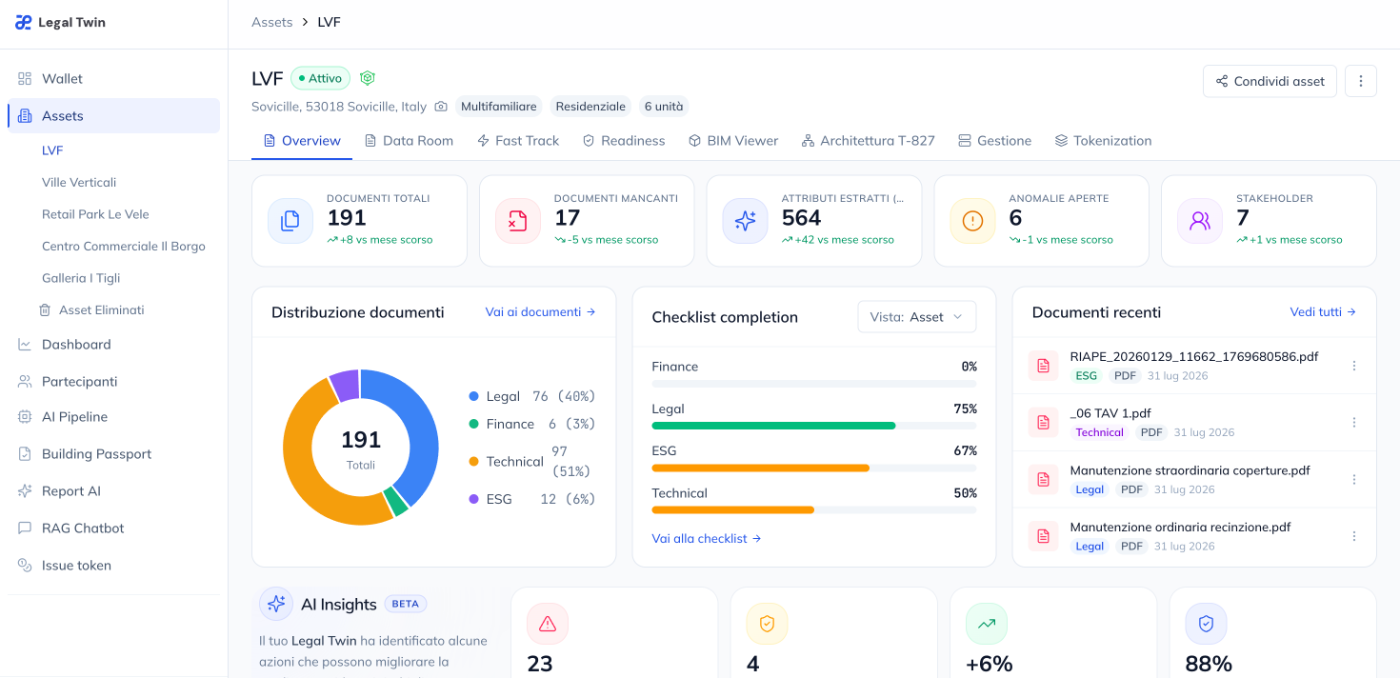Viewport: 1400px width, 678px height.
Task: Click the yellow shield icon above 4
Action: click(767, 624)
